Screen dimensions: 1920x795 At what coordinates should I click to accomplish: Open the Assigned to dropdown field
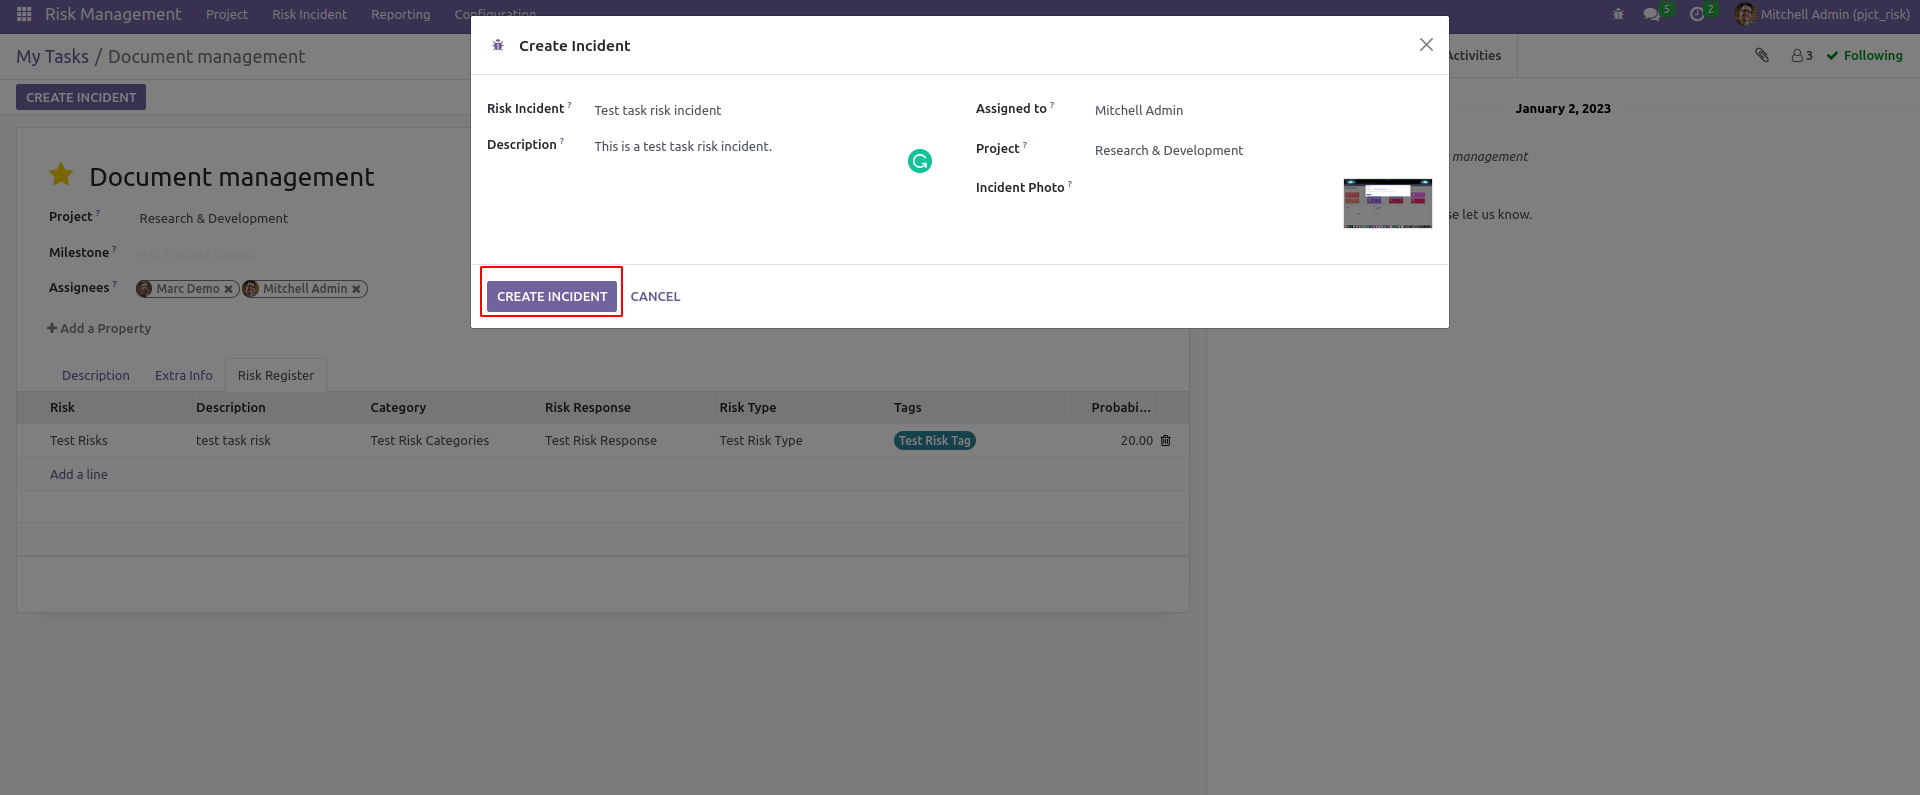pyautogui.click(x=1260, y=110)
